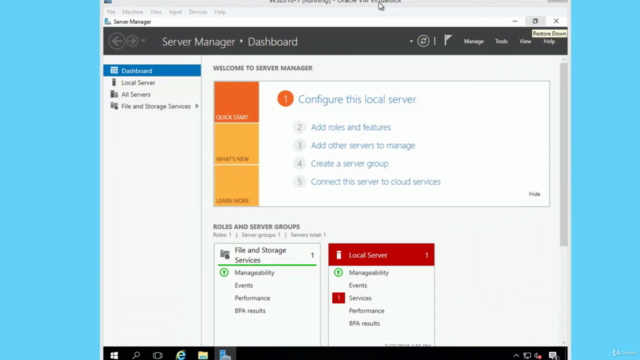Click the Local Server sidebar icon
The image size is (640, 360).
point(114,82)
